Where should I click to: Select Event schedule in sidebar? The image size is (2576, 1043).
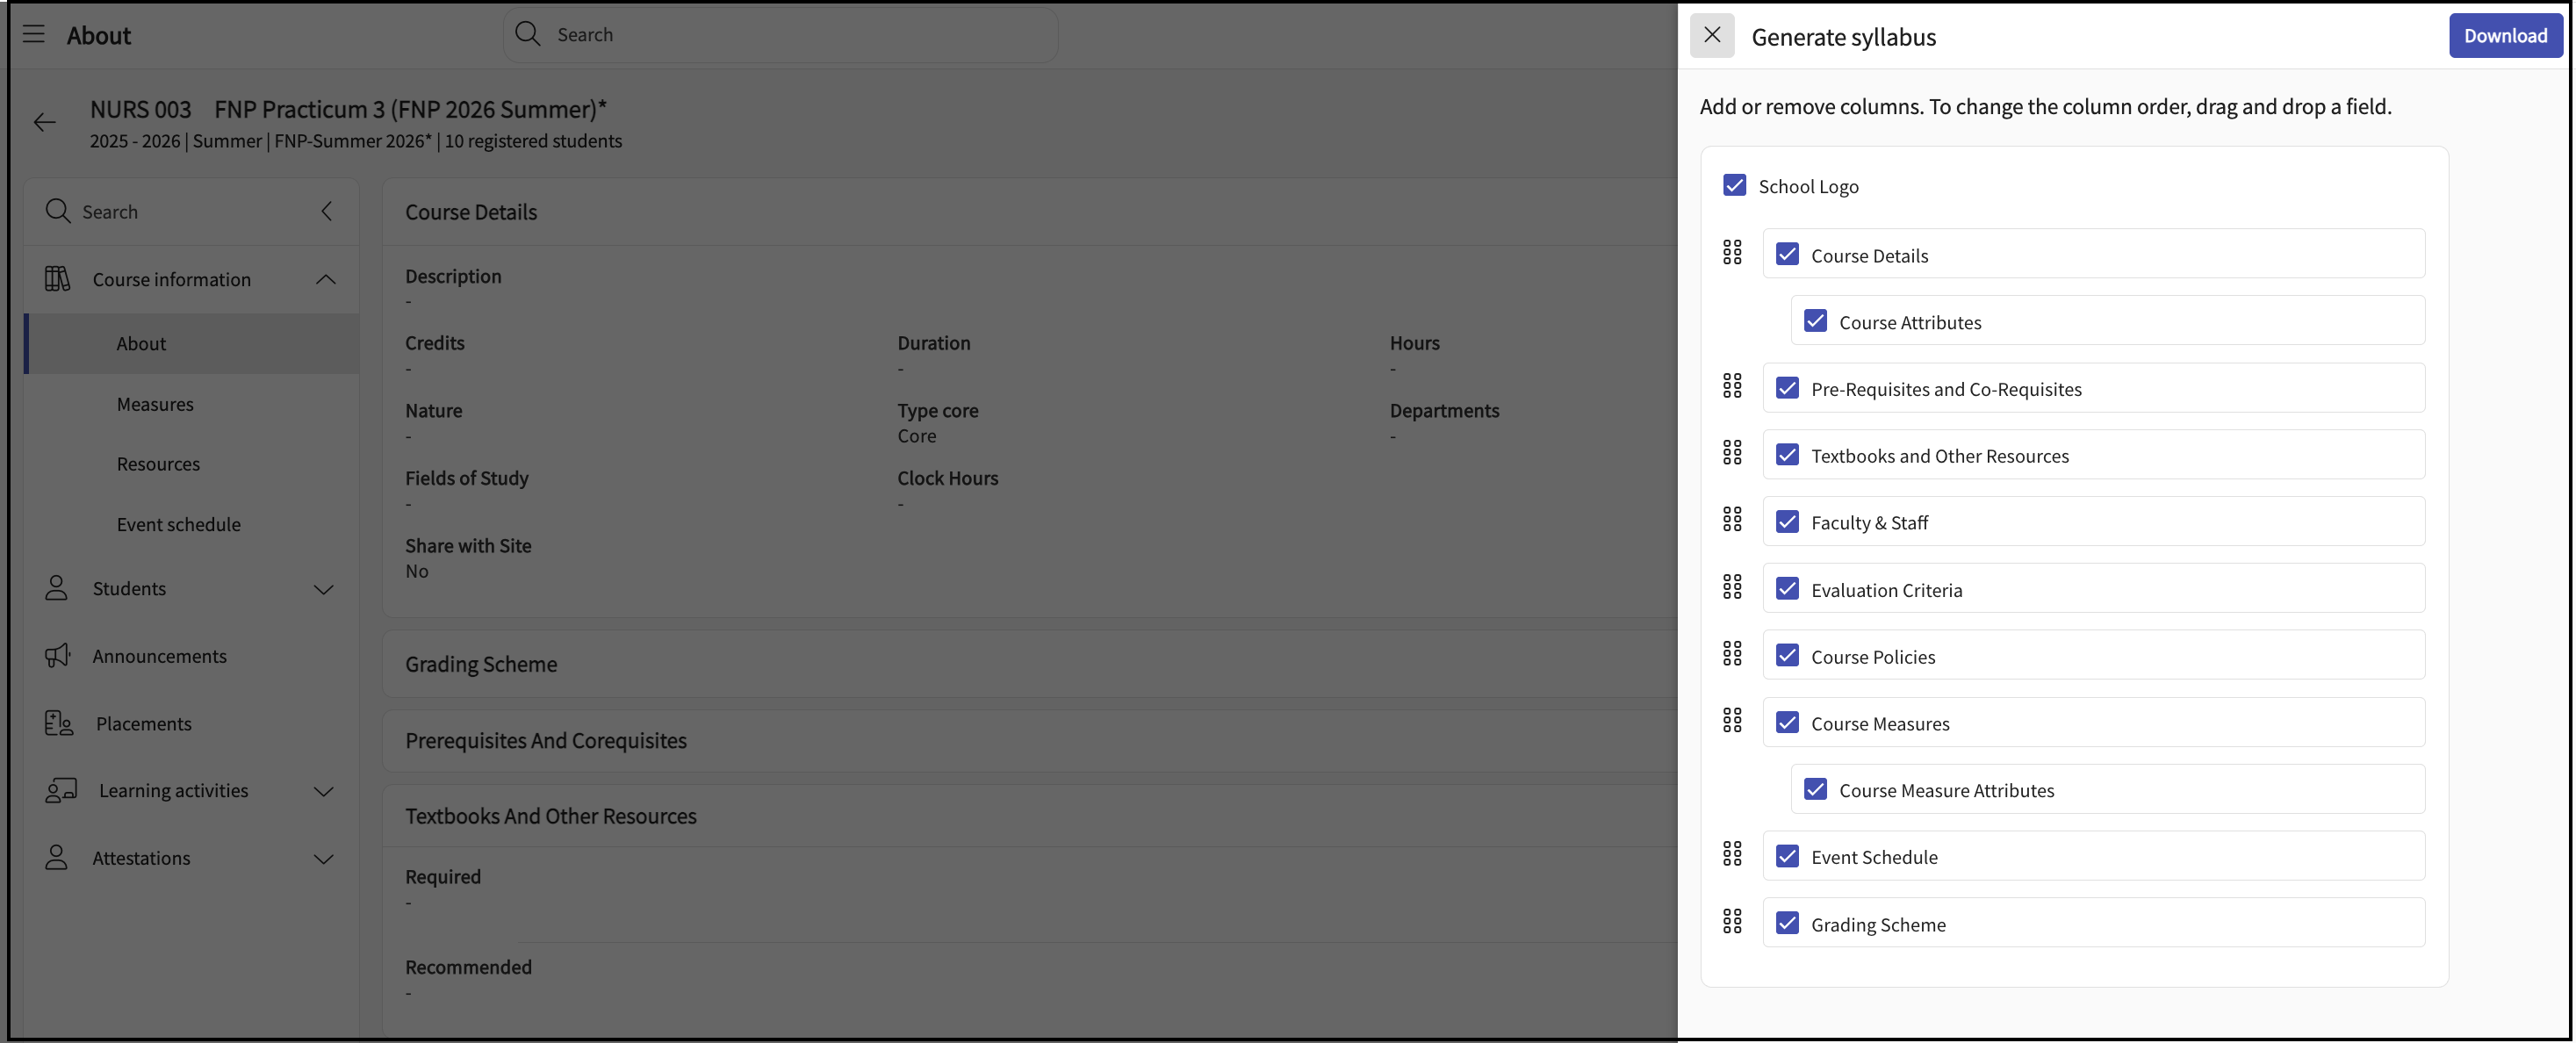(x=178, y=524)
